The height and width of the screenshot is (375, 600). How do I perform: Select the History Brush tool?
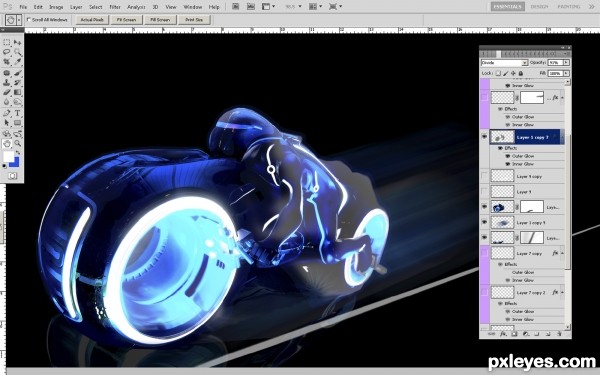point(18,82)
